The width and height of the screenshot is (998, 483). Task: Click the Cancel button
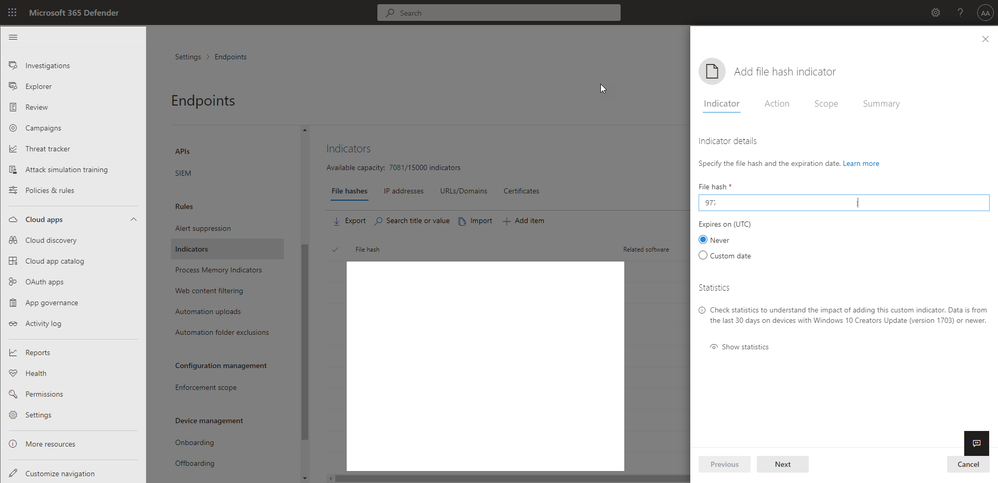tap(968, 464)
